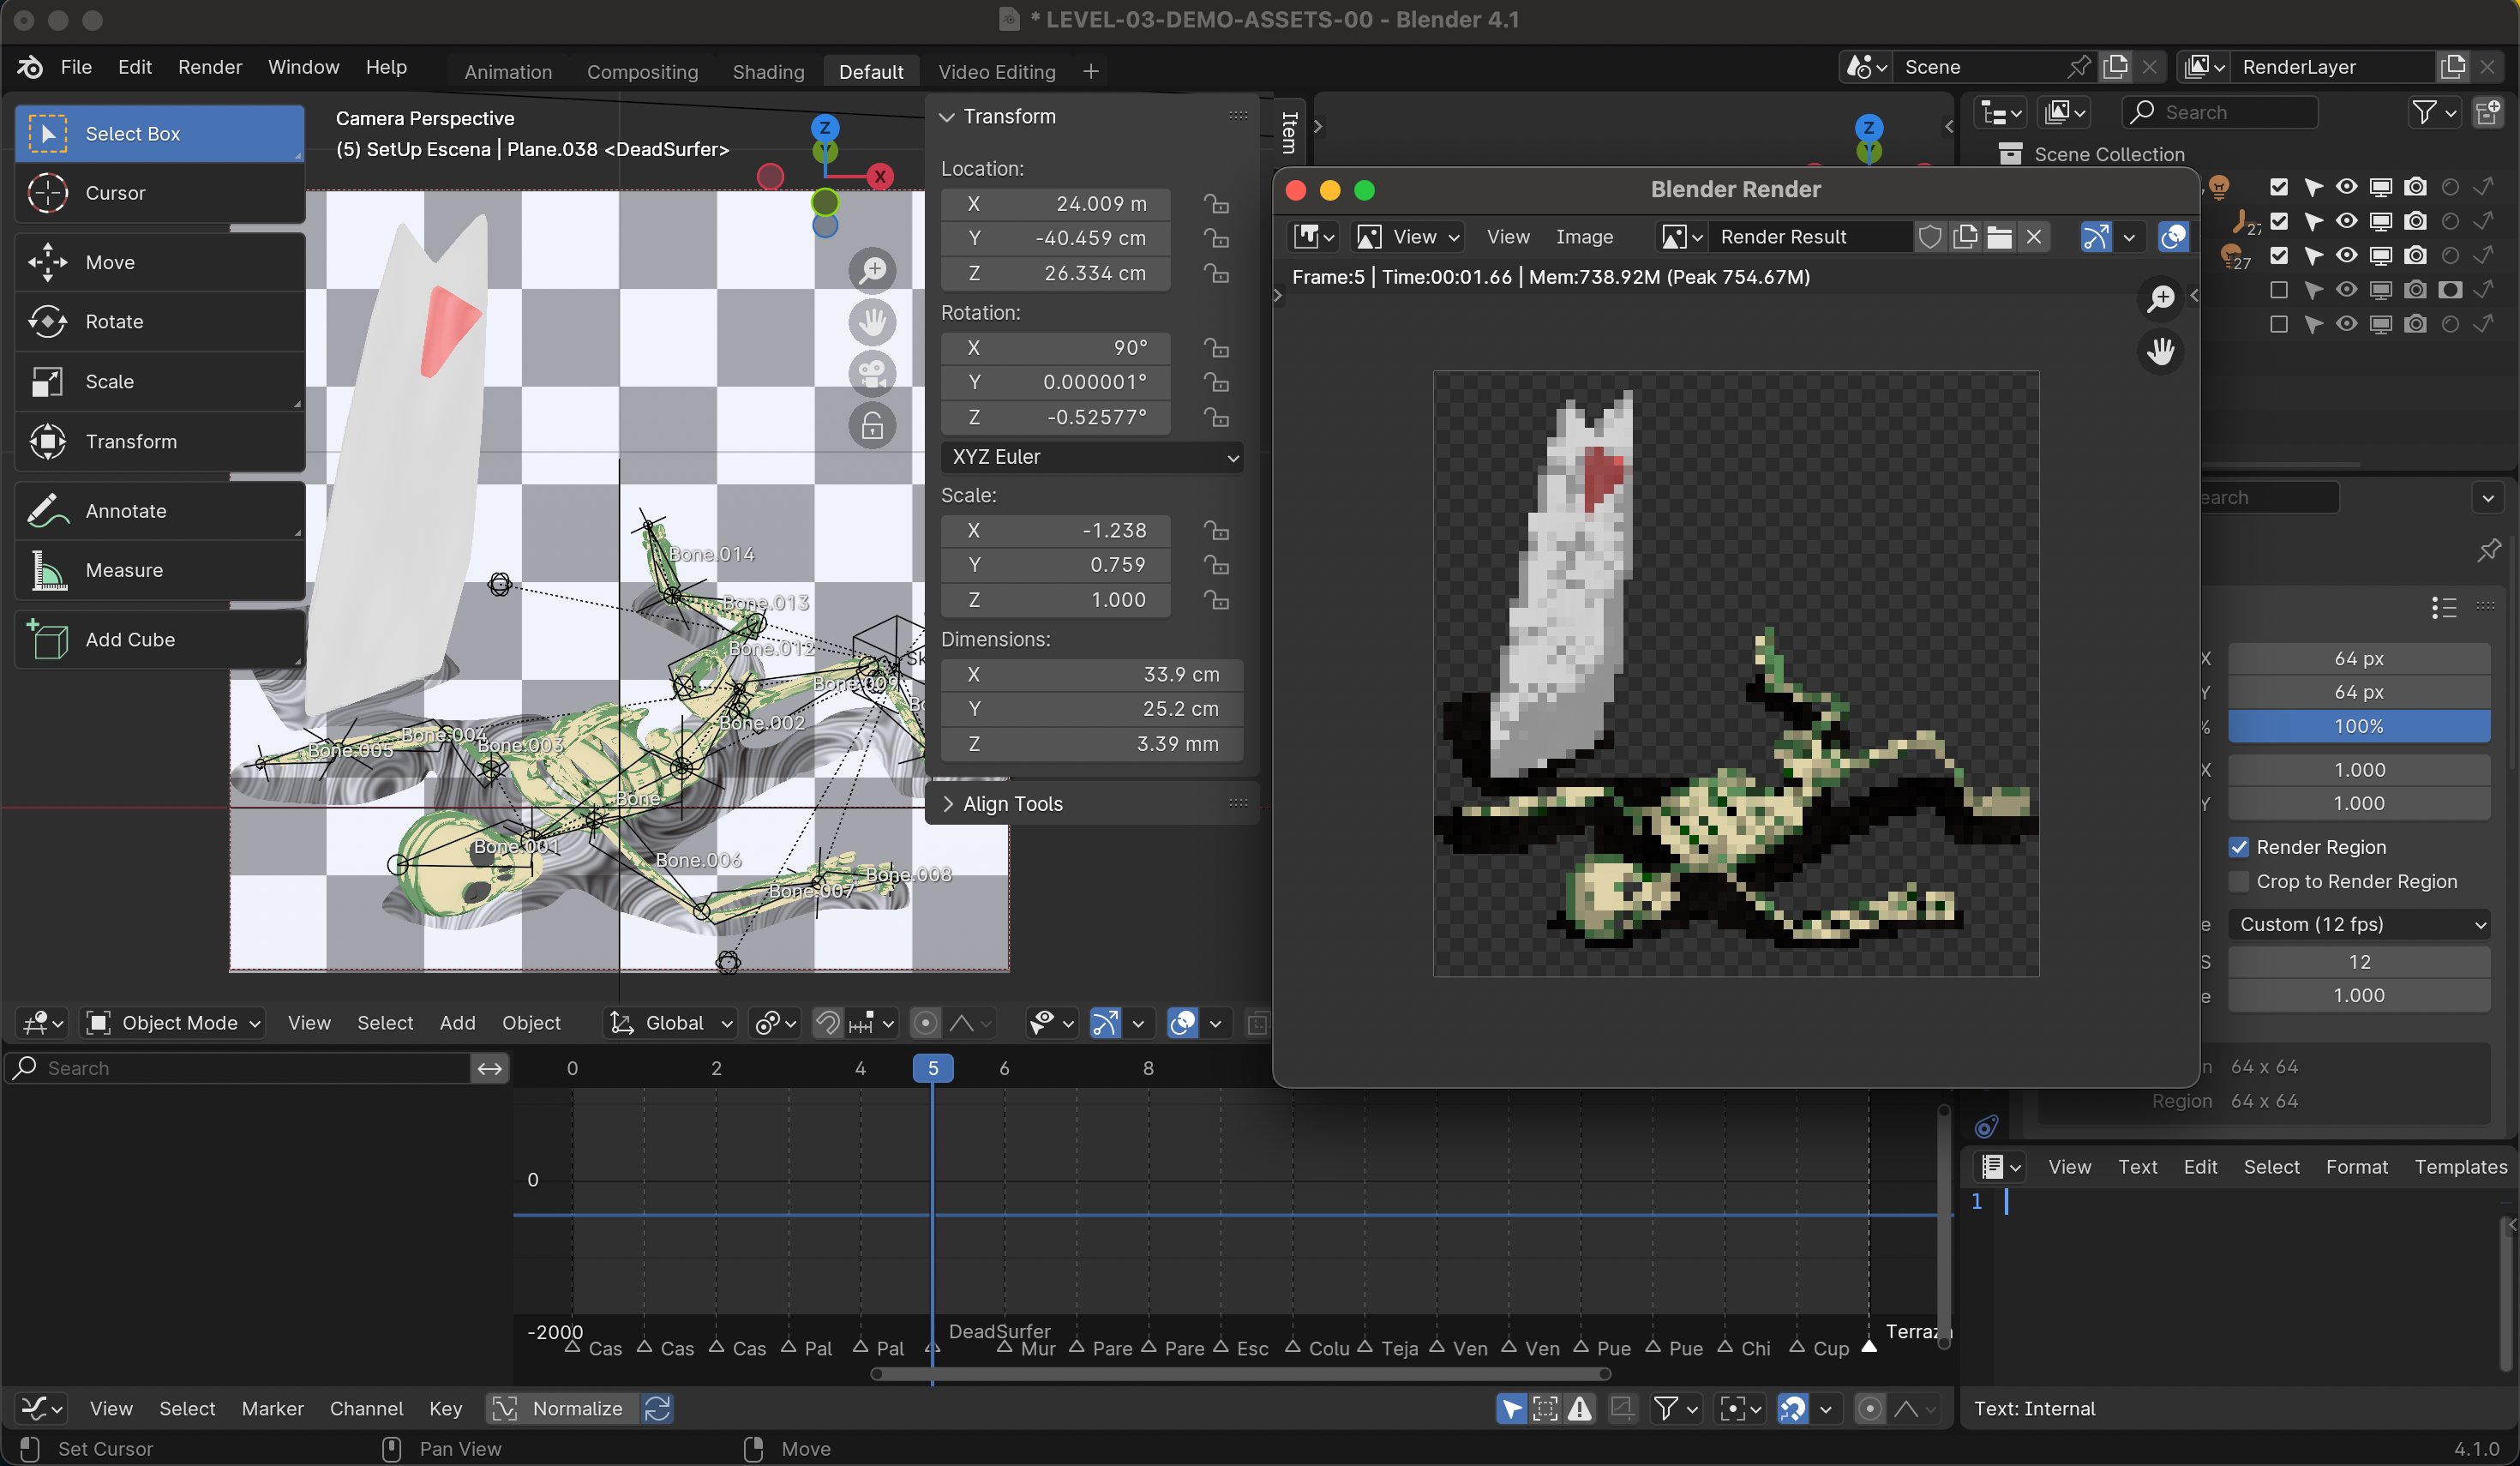Toggle the camera view icon in viewport

(872, 374)
